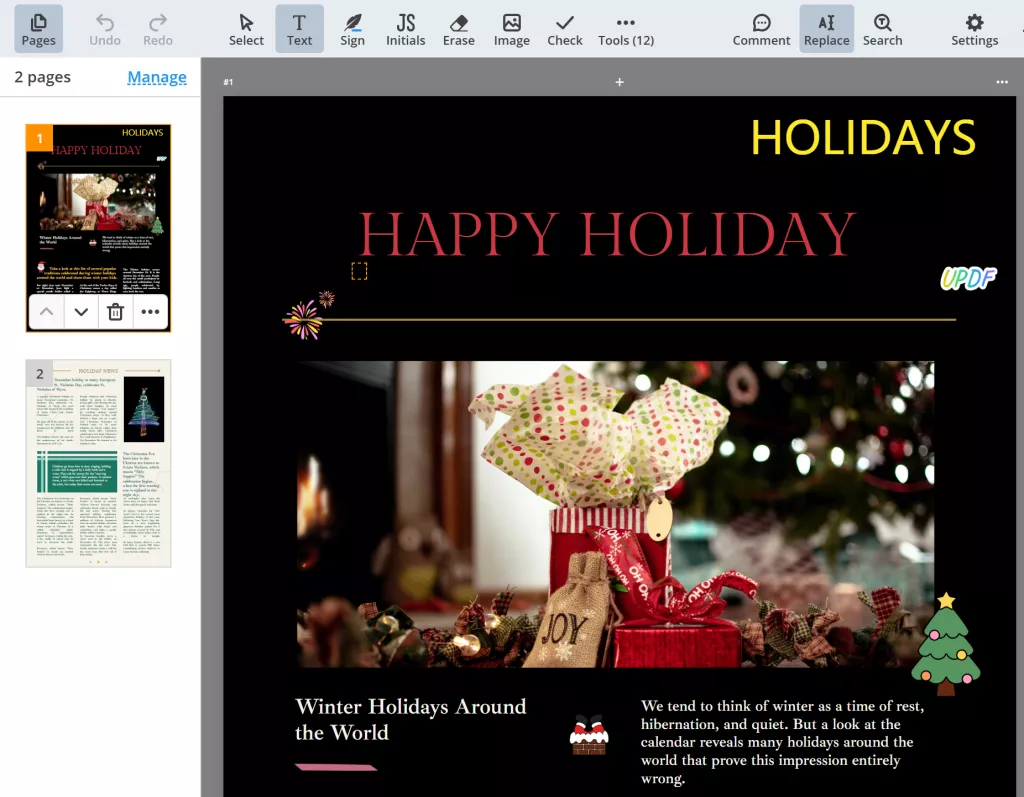
Task: Open page 2 thumbnail
Action: point(98,464)
